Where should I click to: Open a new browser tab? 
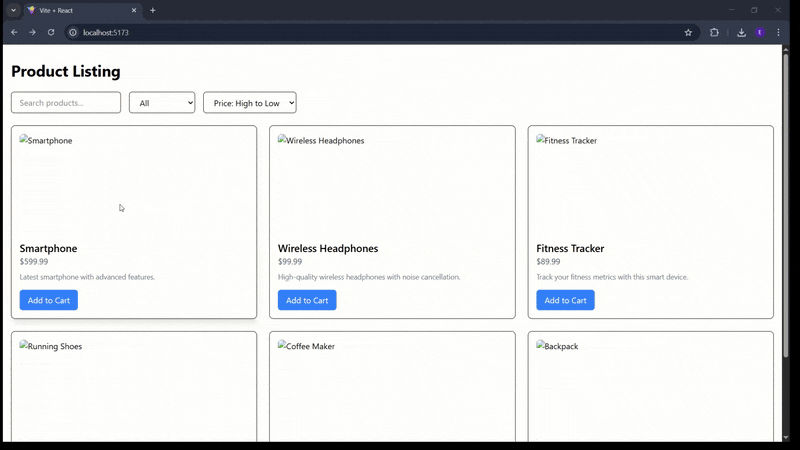coord(153,10)
